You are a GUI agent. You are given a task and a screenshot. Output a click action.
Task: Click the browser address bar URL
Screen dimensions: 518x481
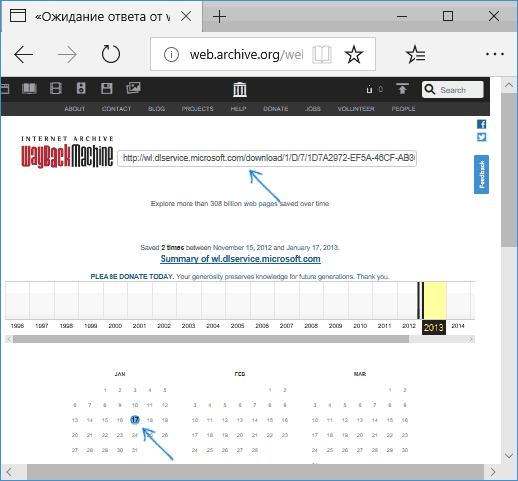click(246, 54)
